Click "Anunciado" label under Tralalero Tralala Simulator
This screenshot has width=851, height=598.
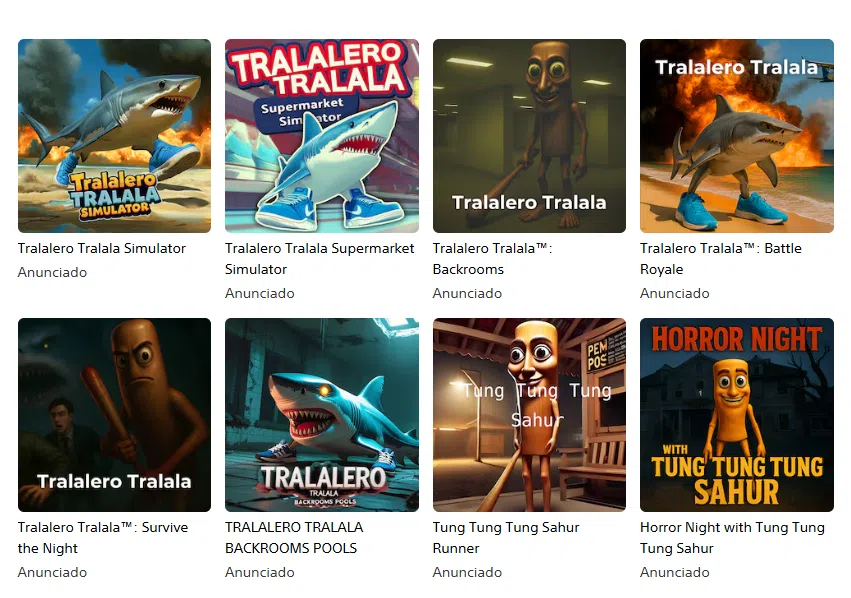click(52, 272)
